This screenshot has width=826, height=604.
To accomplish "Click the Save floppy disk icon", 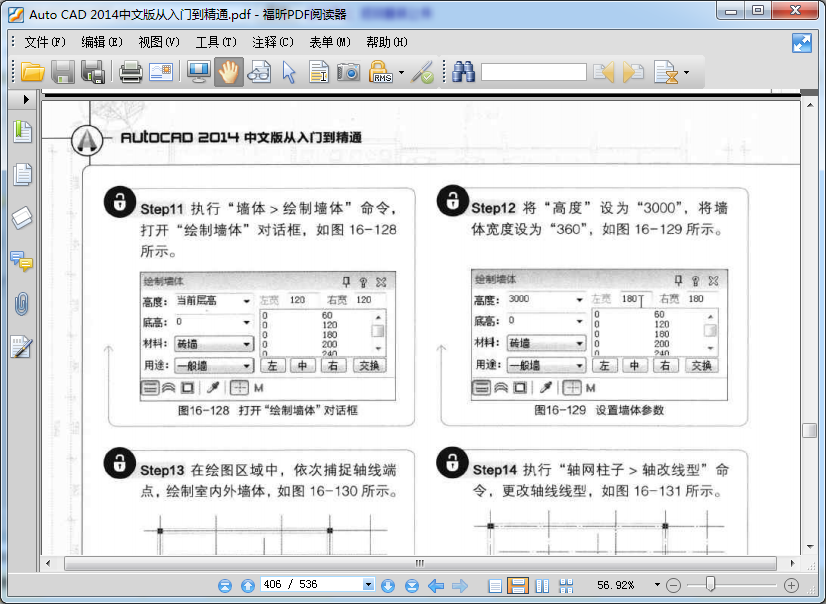I will click(x=63, y=72).
